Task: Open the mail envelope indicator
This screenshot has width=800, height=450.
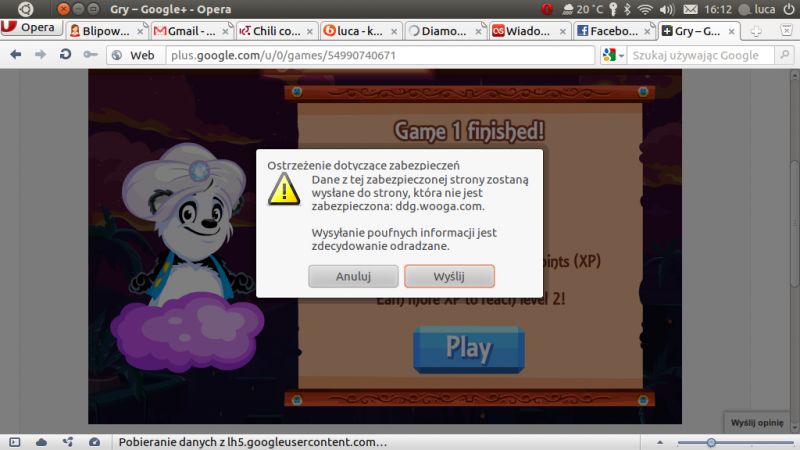Action: [690, 9]
